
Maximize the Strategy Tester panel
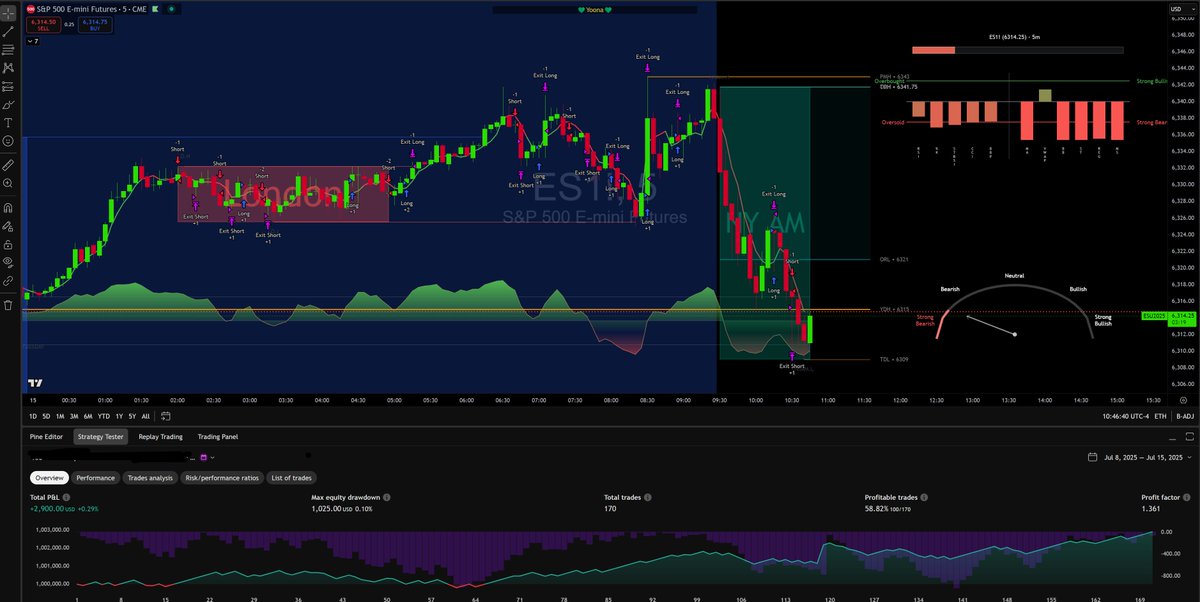point(1188,437)
